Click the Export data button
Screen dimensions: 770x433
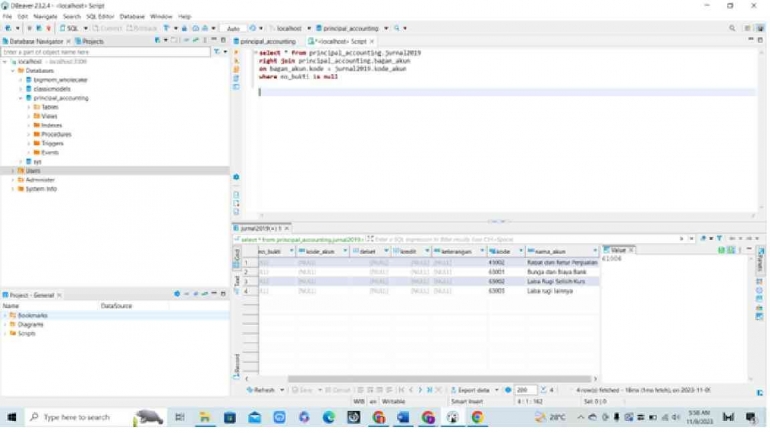[470, 390]
